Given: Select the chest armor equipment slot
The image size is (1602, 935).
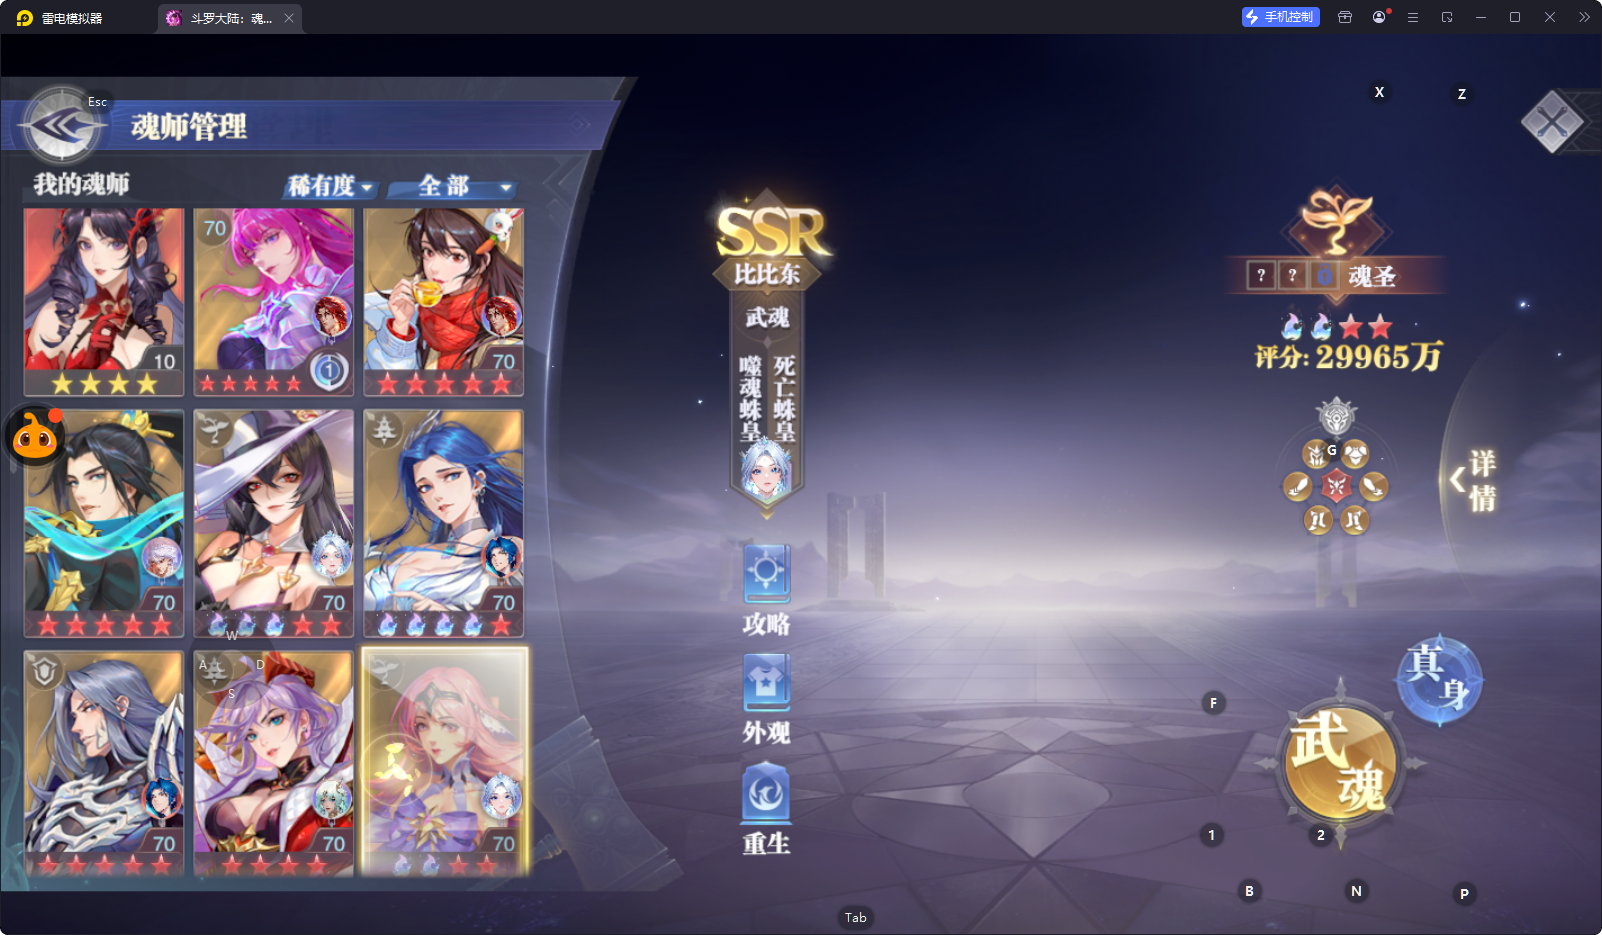Looking at the screenshot, I should (x=1355, y=455).
